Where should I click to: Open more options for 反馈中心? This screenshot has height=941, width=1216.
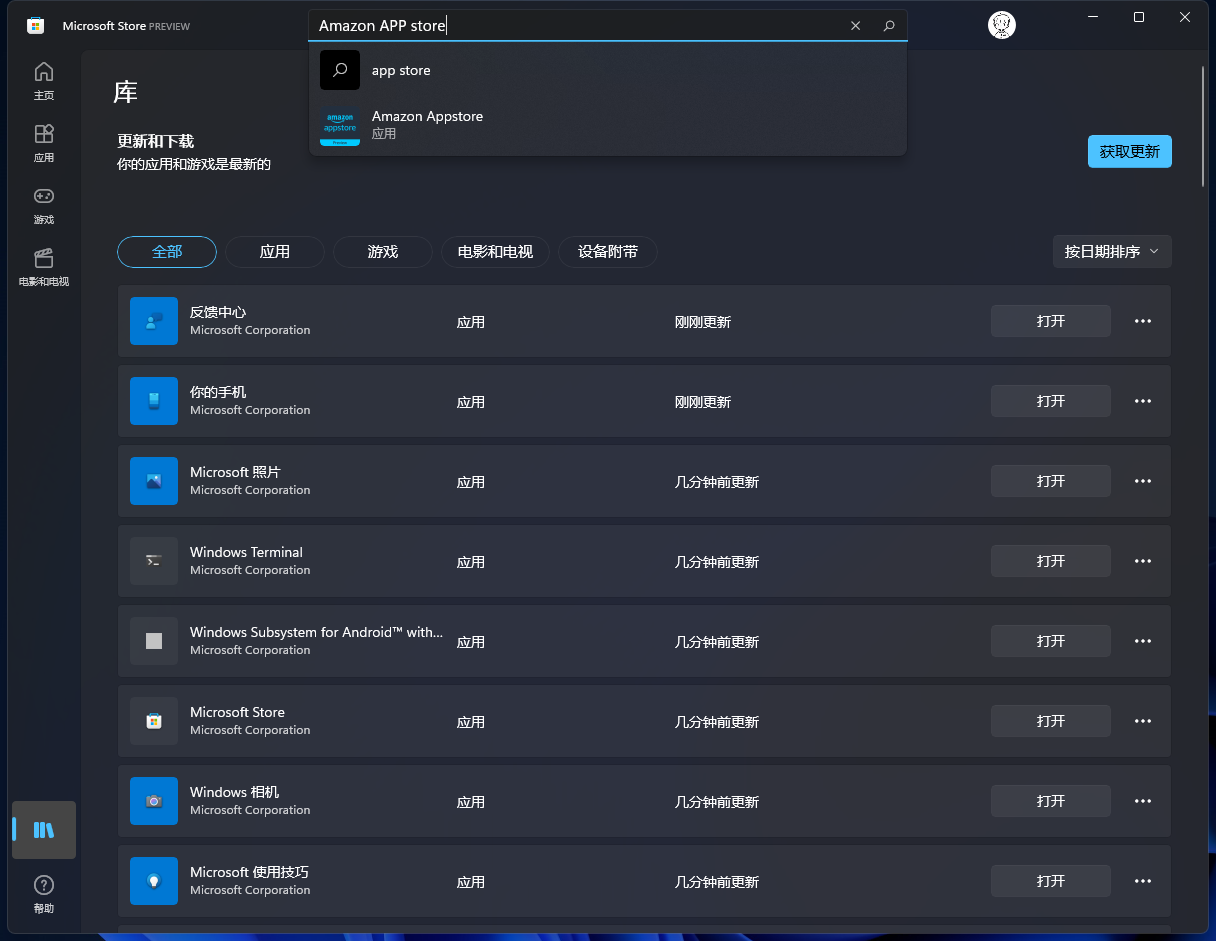point(1143,321)
